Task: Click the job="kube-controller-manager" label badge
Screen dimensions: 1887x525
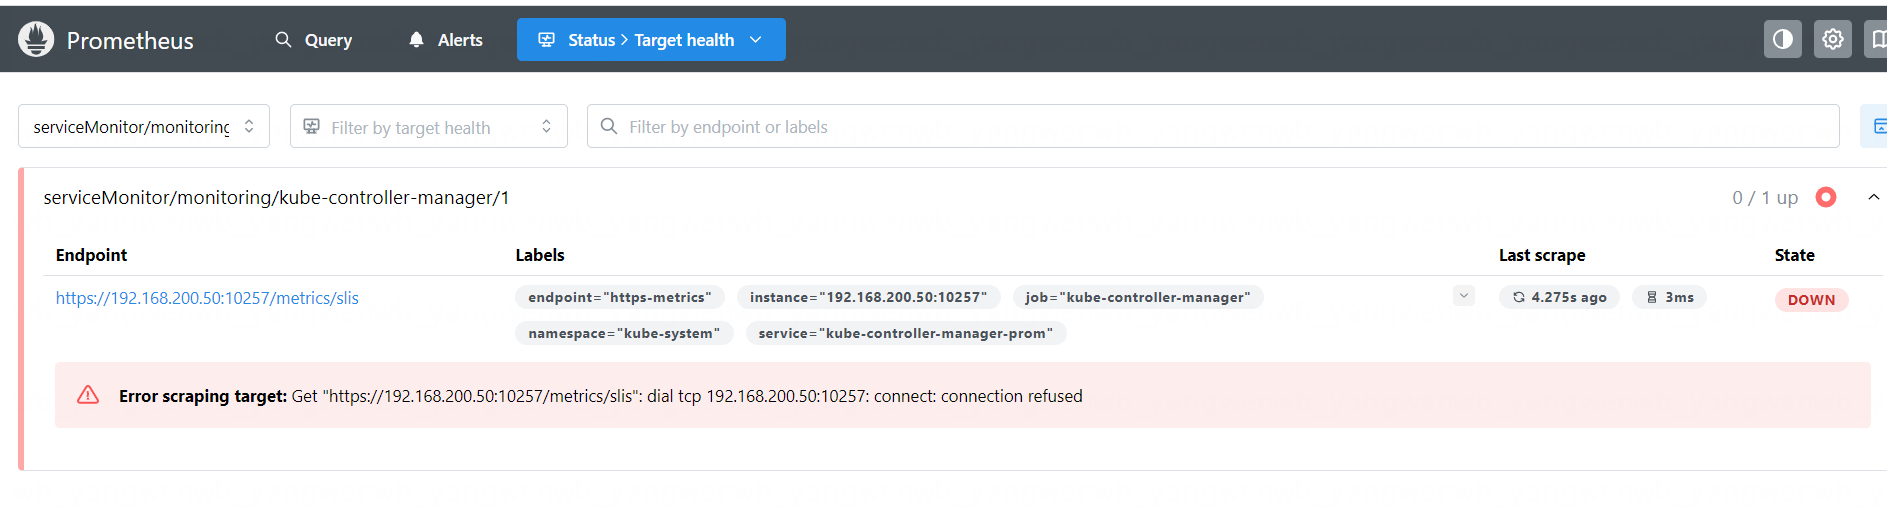Action: 1137,298
